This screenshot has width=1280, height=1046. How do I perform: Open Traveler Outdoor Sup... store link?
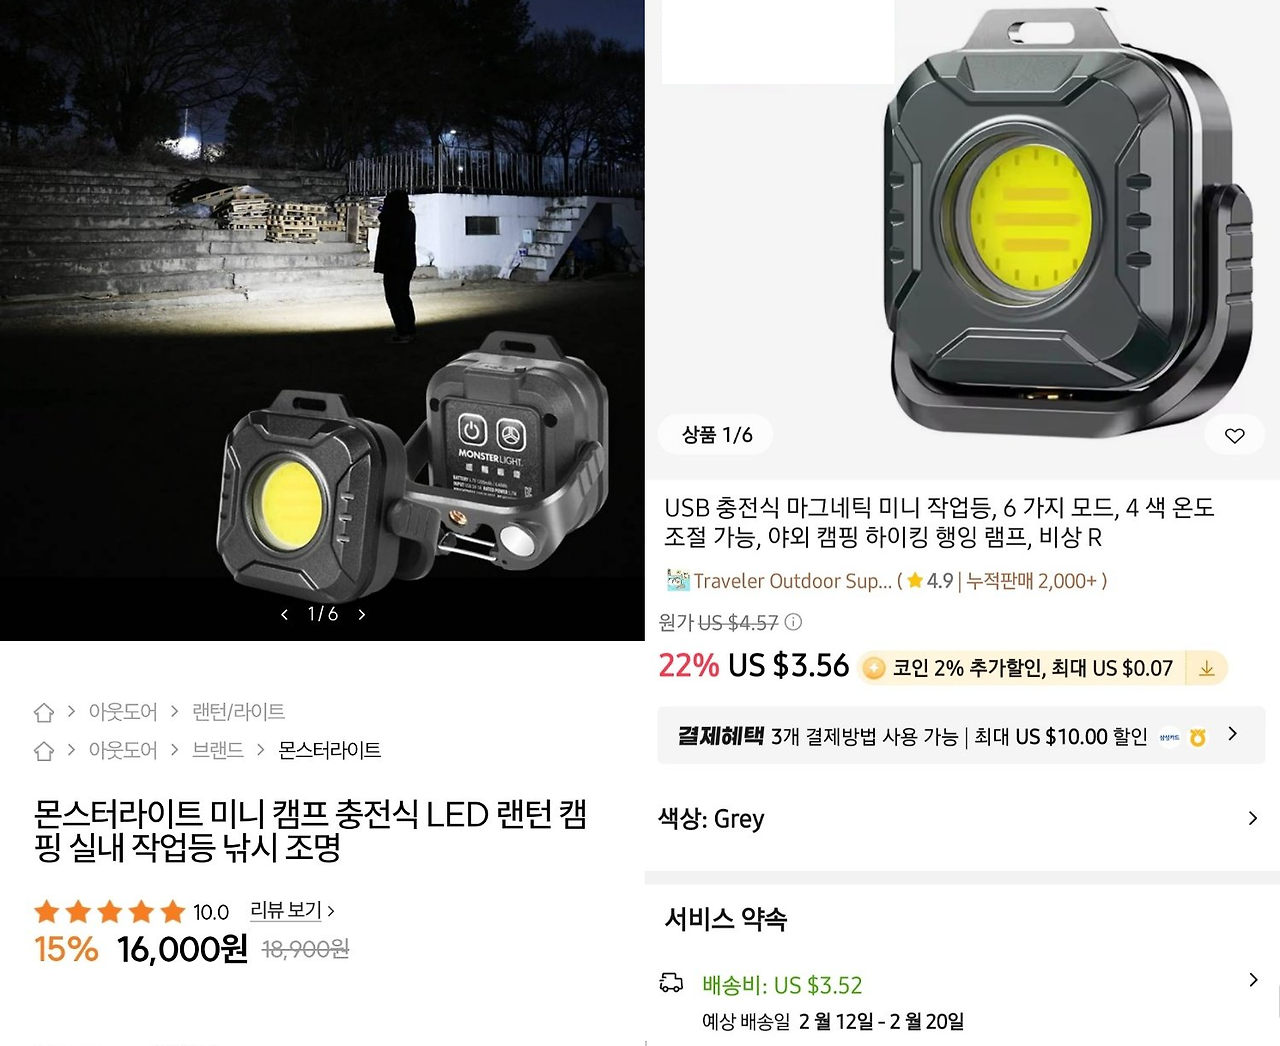(792, 581)
